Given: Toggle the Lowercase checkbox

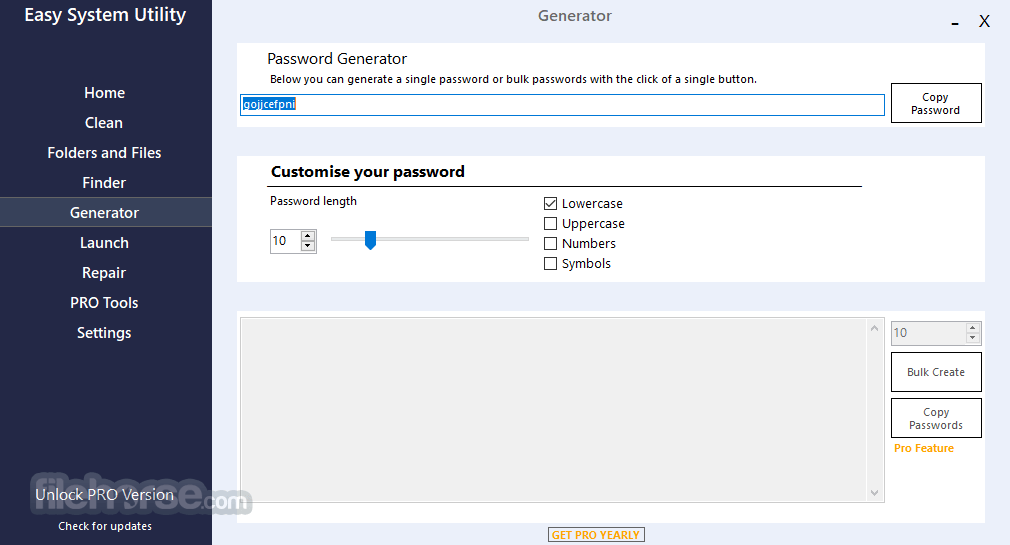Looking at the screenshot, I should tap(550, 204).
